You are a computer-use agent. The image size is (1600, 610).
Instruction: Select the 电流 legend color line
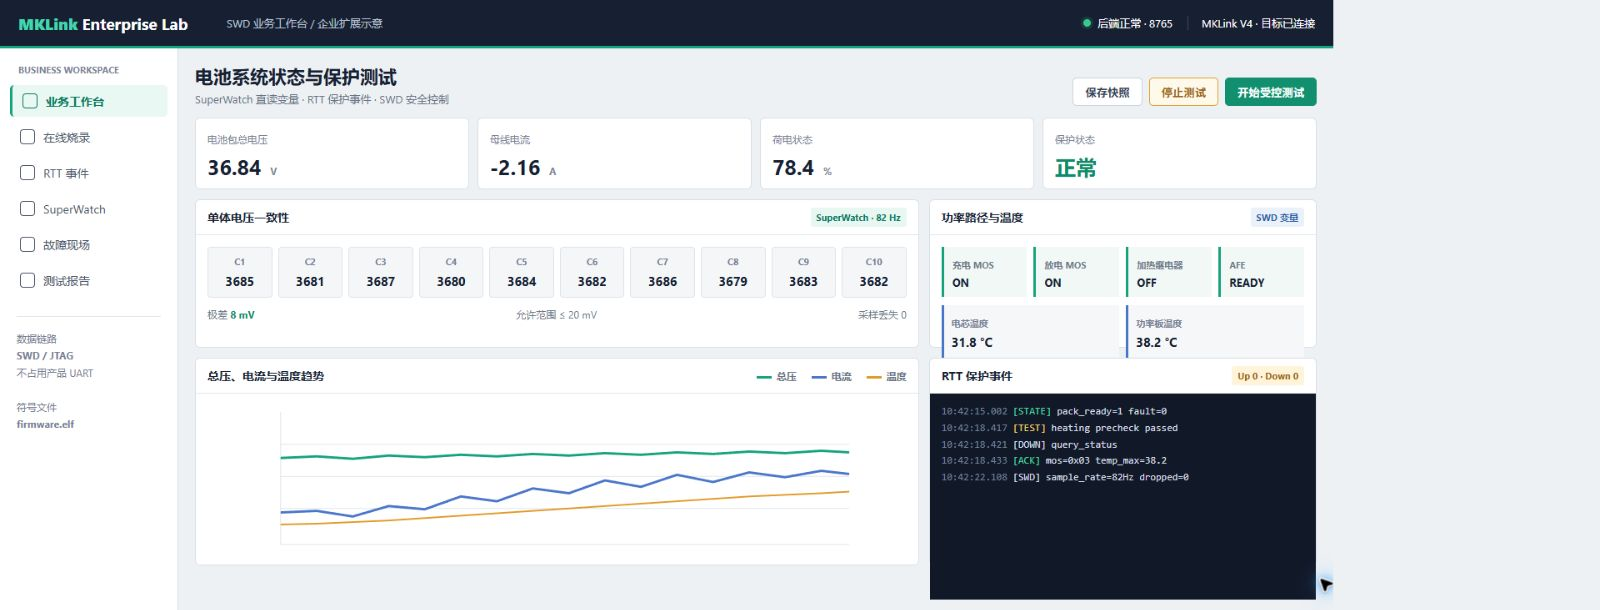[819, 377]
